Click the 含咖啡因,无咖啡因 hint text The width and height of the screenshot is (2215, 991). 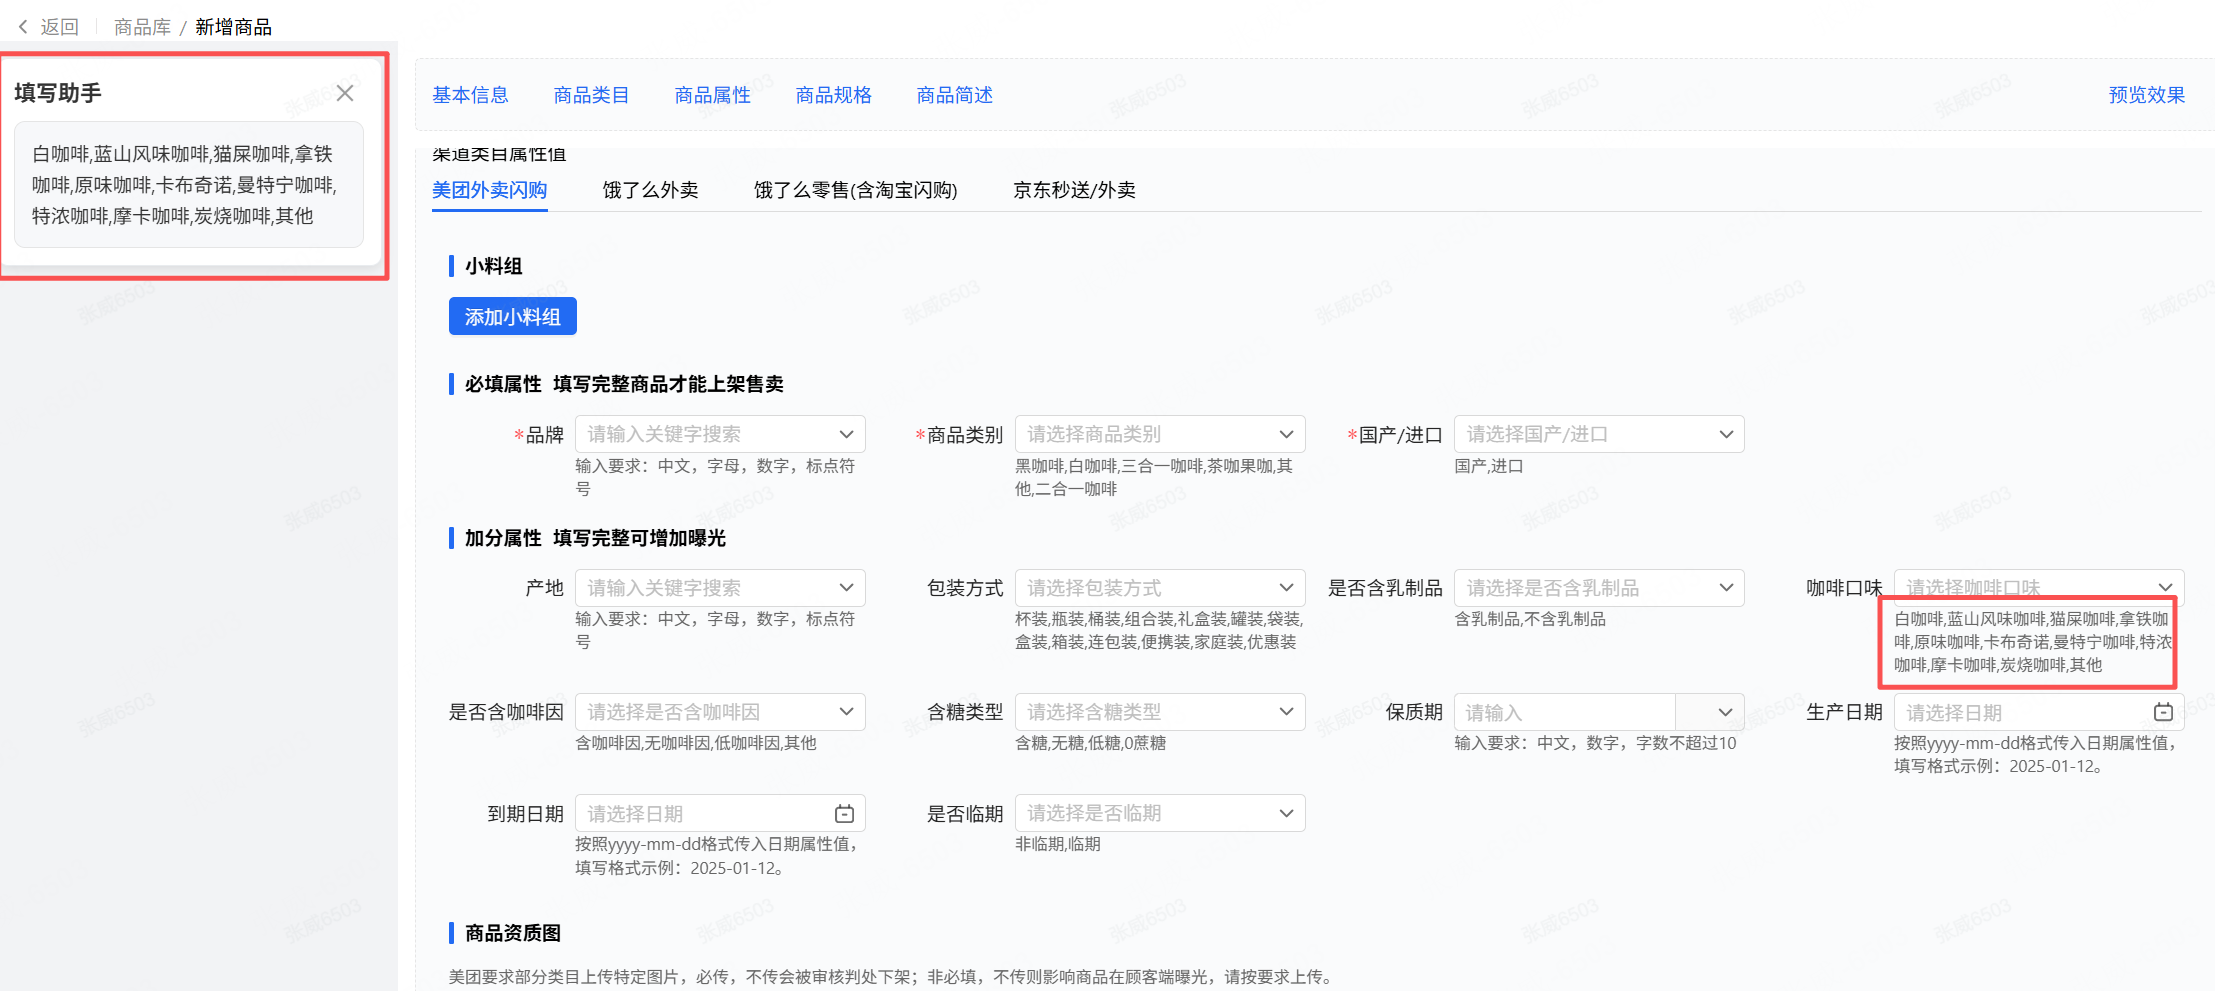click(696, 743)
